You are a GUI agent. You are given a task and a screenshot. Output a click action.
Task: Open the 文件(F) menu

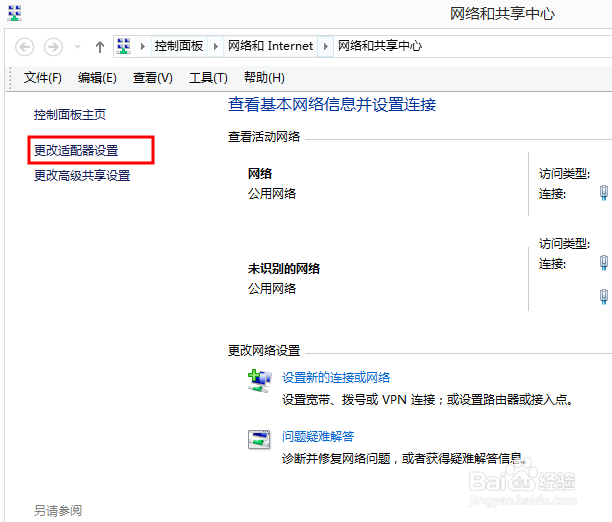tap(43, 78)
